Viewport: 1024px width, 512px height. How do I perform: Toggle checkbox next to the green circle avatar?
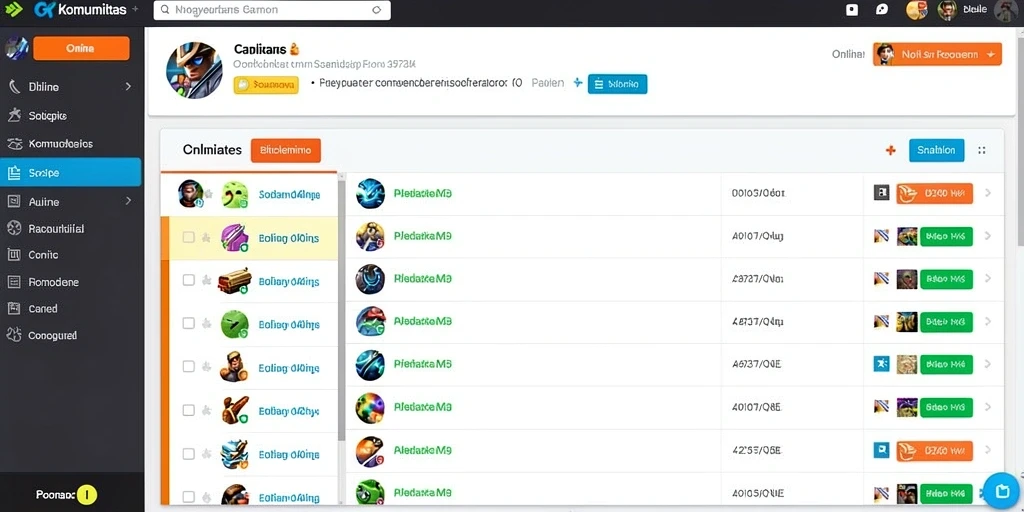pyautogui.click(x=188, y=323)
